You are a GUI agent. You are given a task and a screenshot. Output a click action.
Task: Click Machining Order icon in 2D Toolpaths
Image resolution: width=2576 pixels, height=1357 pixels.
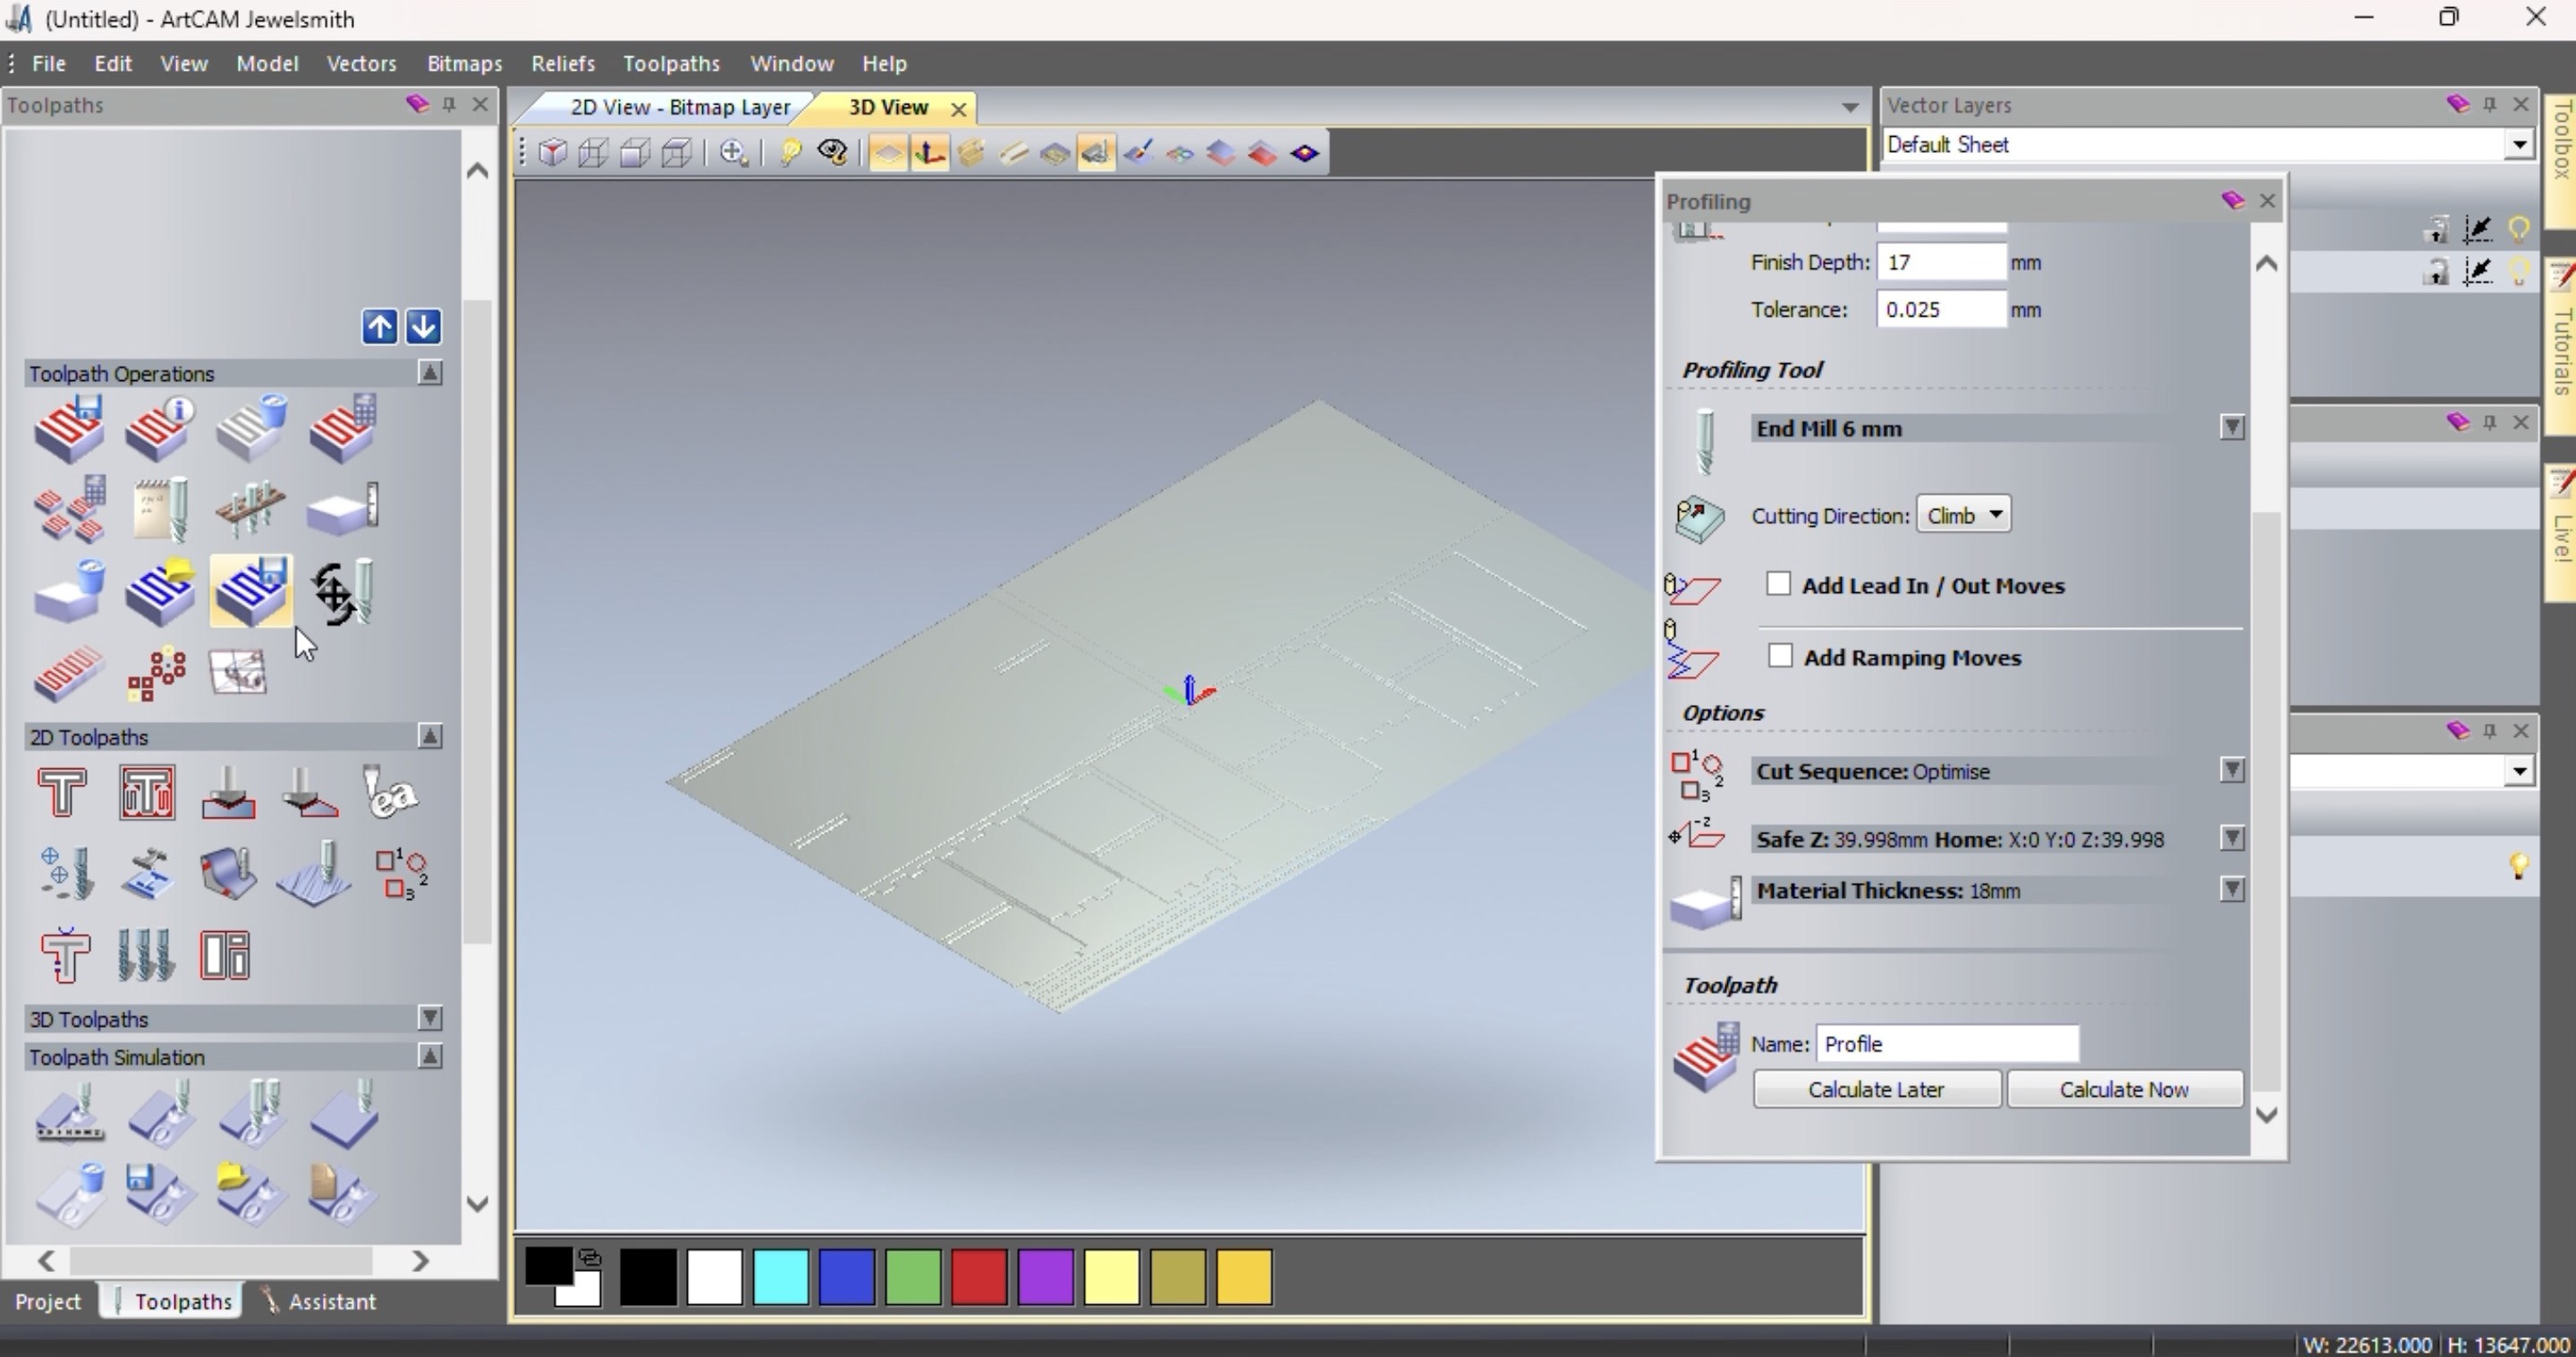tap(402, 874)
